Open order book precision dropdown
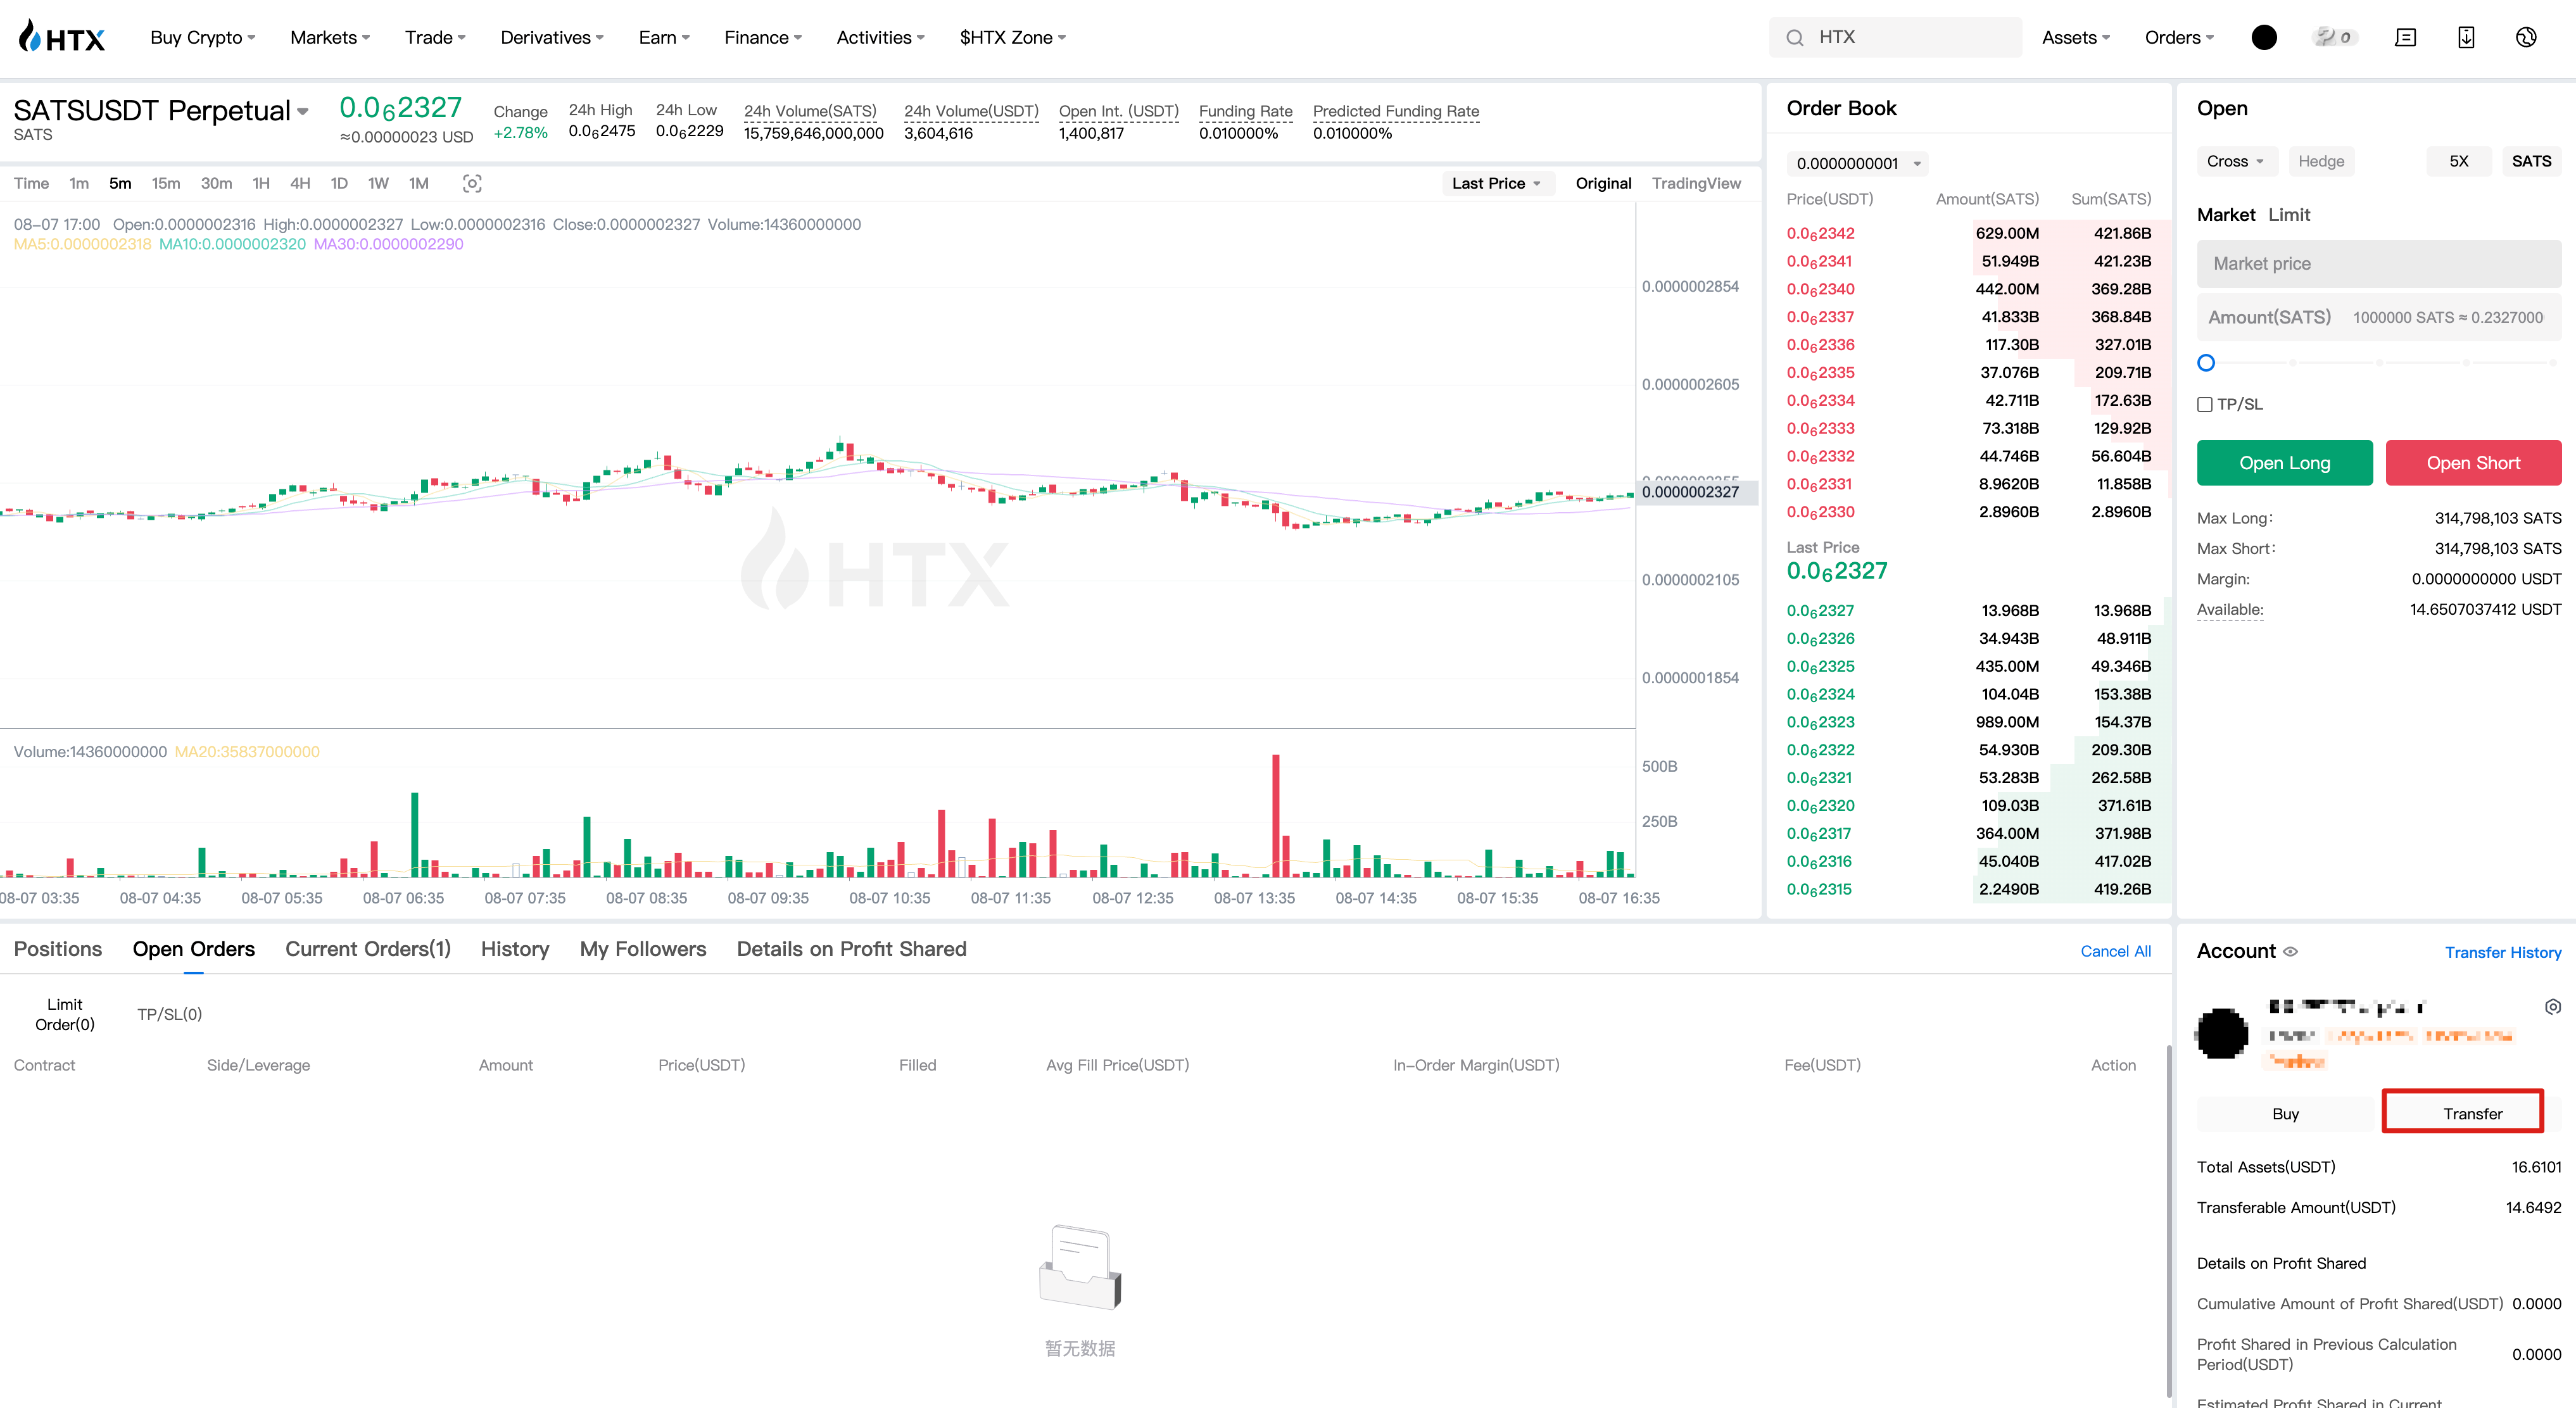 [x=1857, y=163]
